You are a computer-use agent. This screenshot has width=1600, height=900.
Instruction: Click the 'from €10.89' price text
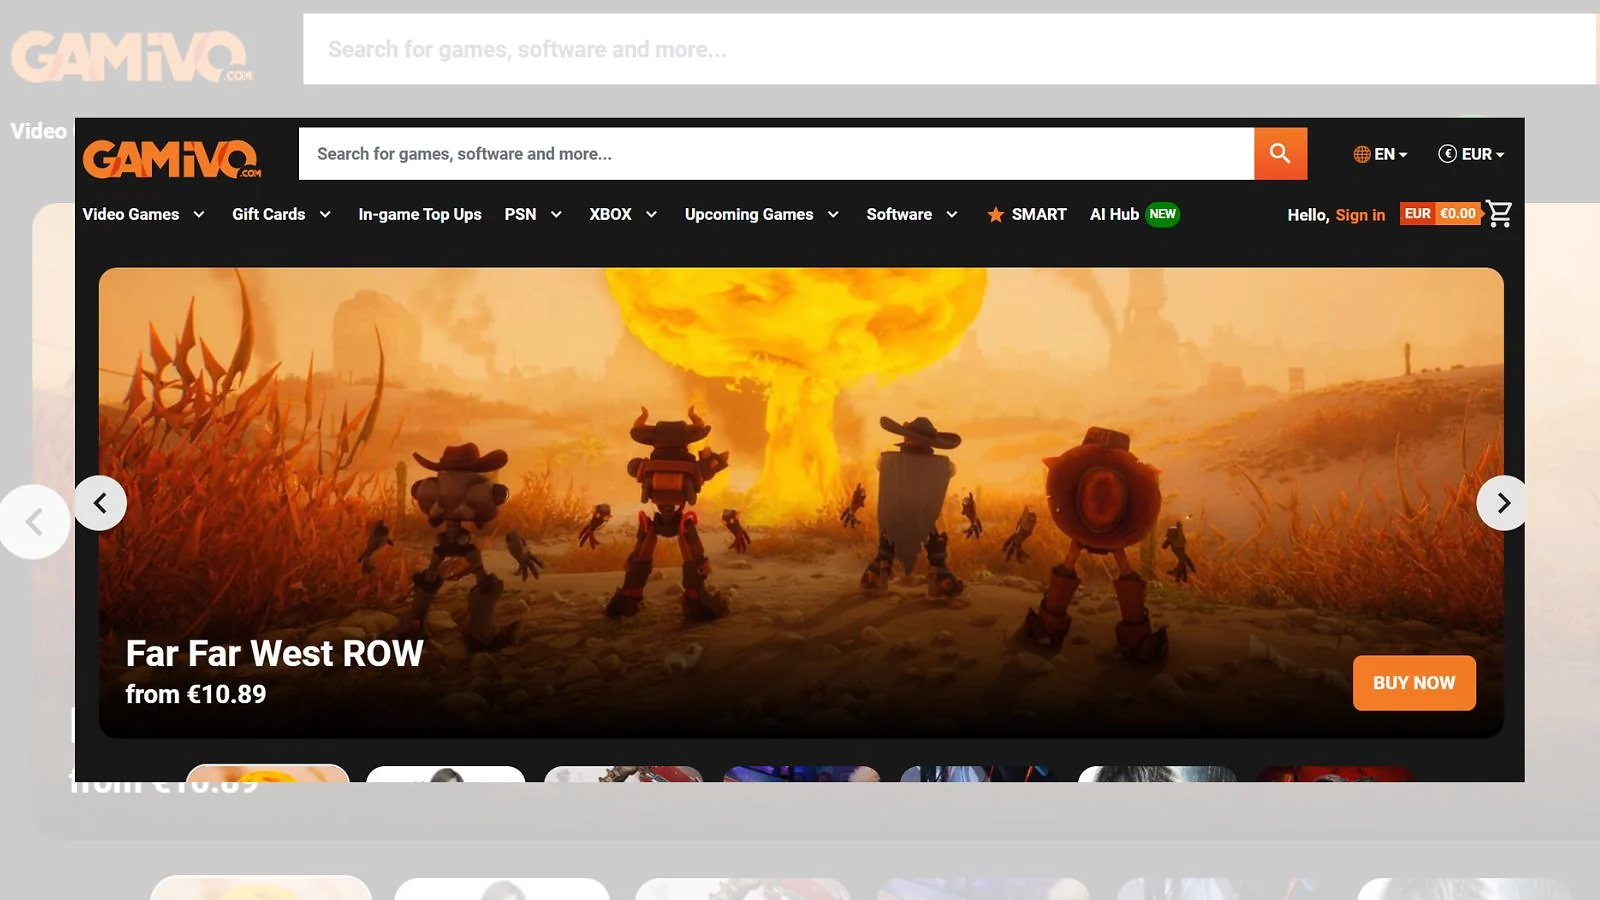coord(196,694)
